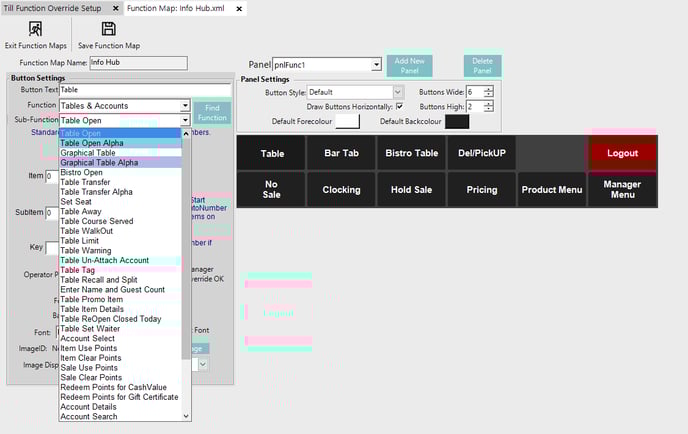Select the Function Map: Info Hub.xml tab
This screenshot has height=434, width=688.
(176, 8)
